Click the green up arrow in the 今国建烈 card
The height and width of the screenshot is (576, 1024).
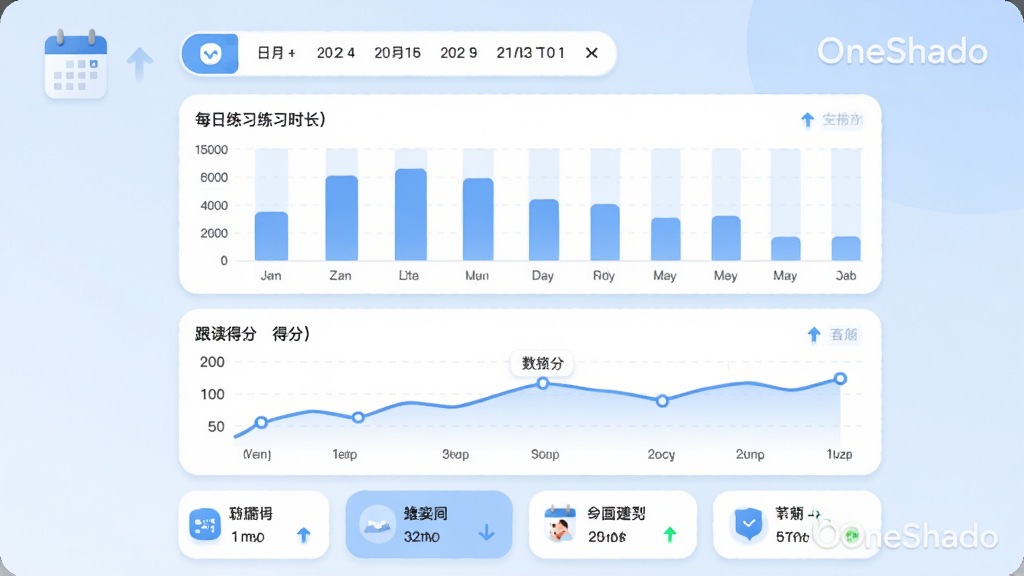[x=669, y=535]
